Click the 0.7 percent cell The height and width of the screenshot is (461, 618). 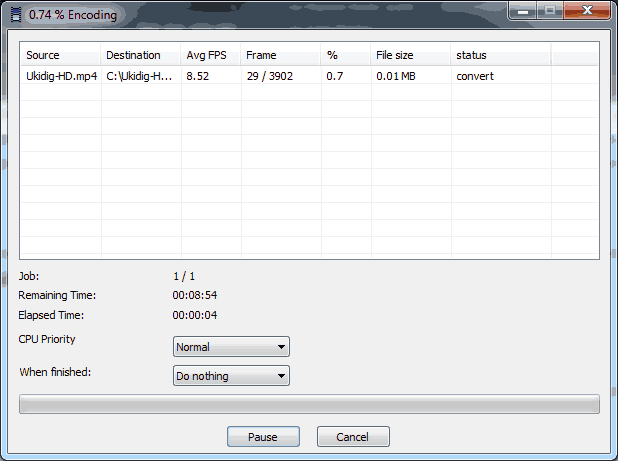coord(335,76)
